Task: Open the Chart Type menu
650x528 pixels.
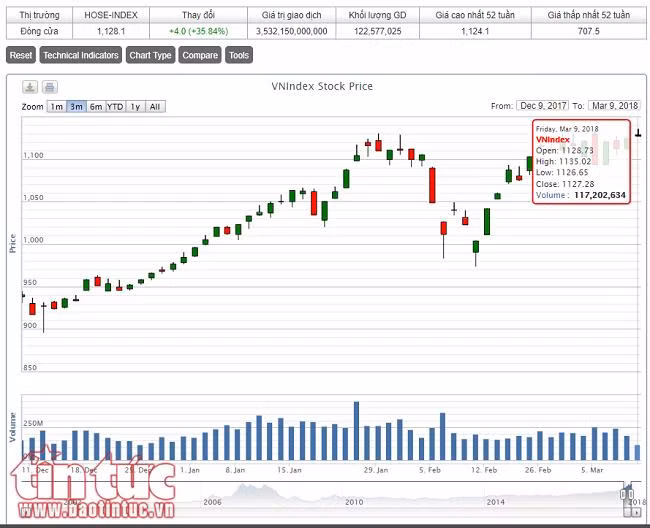Action: click(x=150, y=55)
